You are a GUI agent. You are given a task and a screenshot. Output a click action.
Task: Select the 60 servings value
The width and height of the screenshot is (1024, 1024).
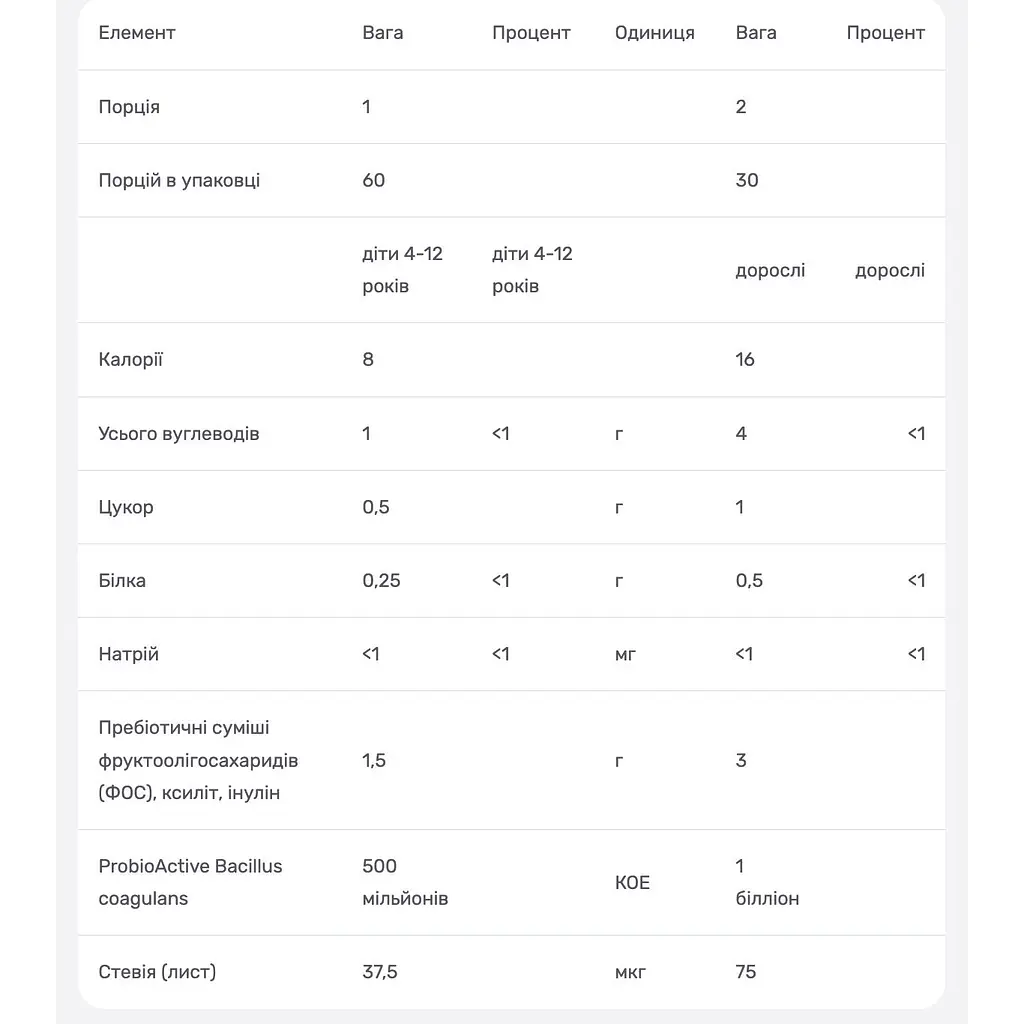point(374,180)
